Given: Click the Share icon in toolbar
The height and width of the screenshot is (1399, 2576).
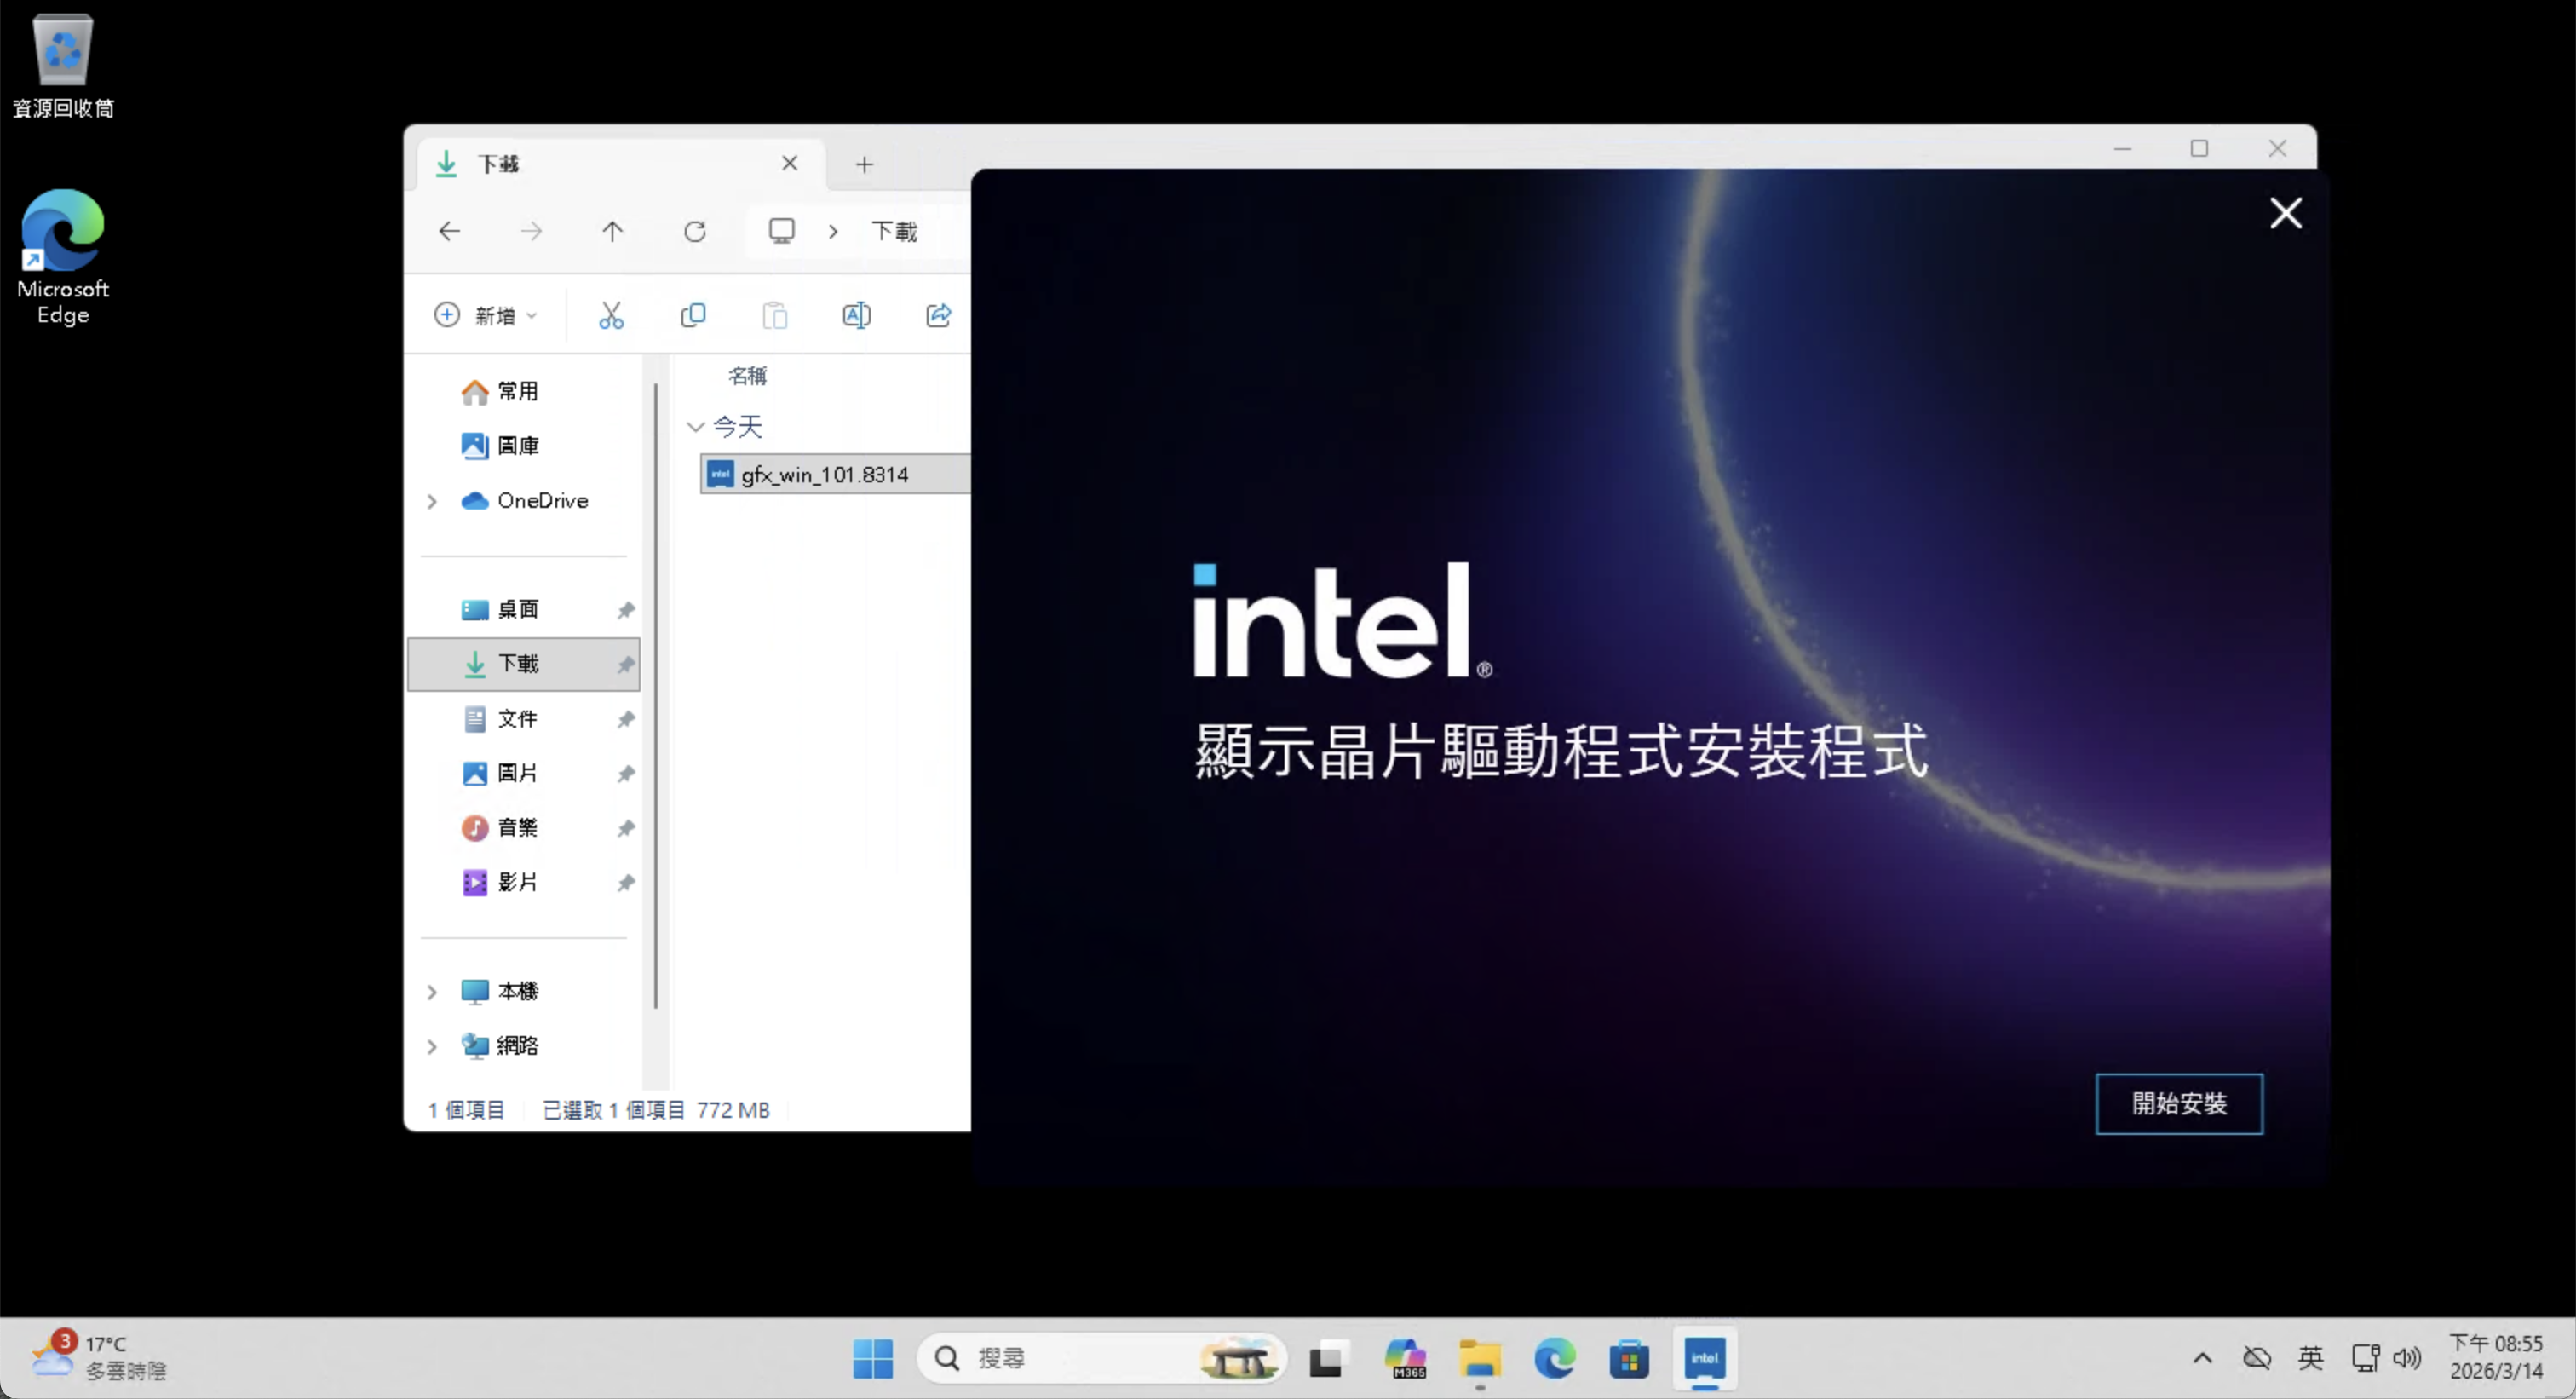Looking at the screenshot, I should [x=938, y=316].
